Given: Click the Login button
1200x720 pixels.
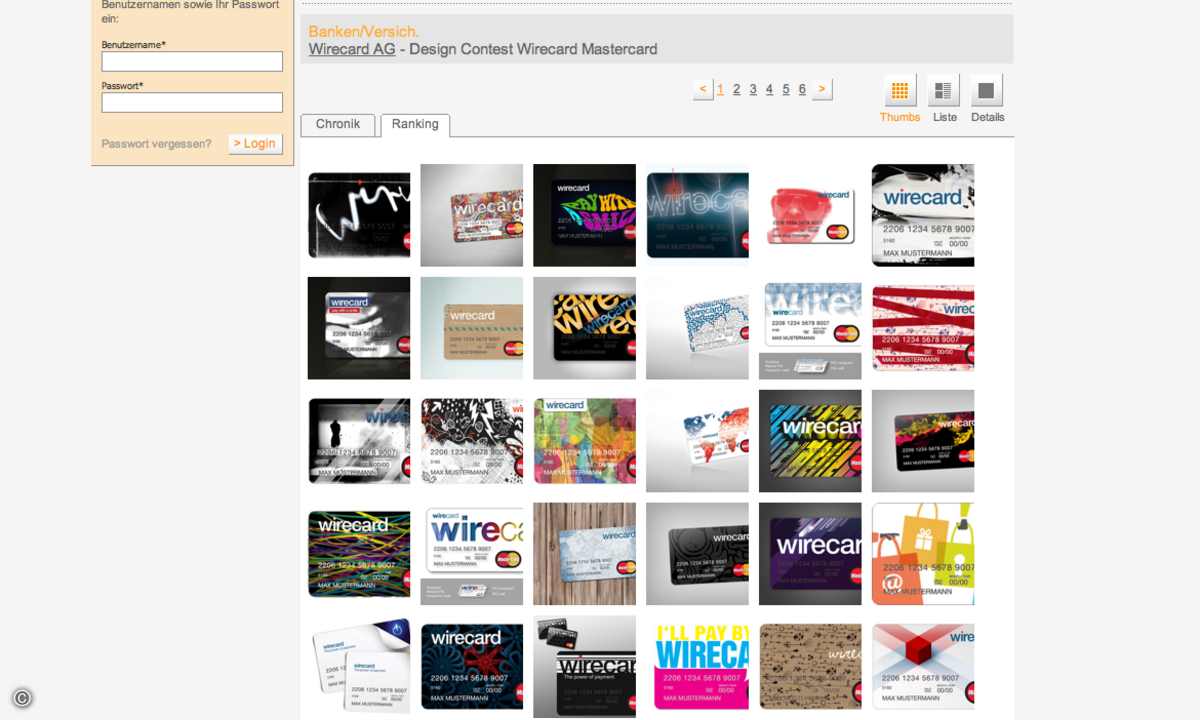Looking at the screenshot, I should pyautogui.click(x=255, y=144).
